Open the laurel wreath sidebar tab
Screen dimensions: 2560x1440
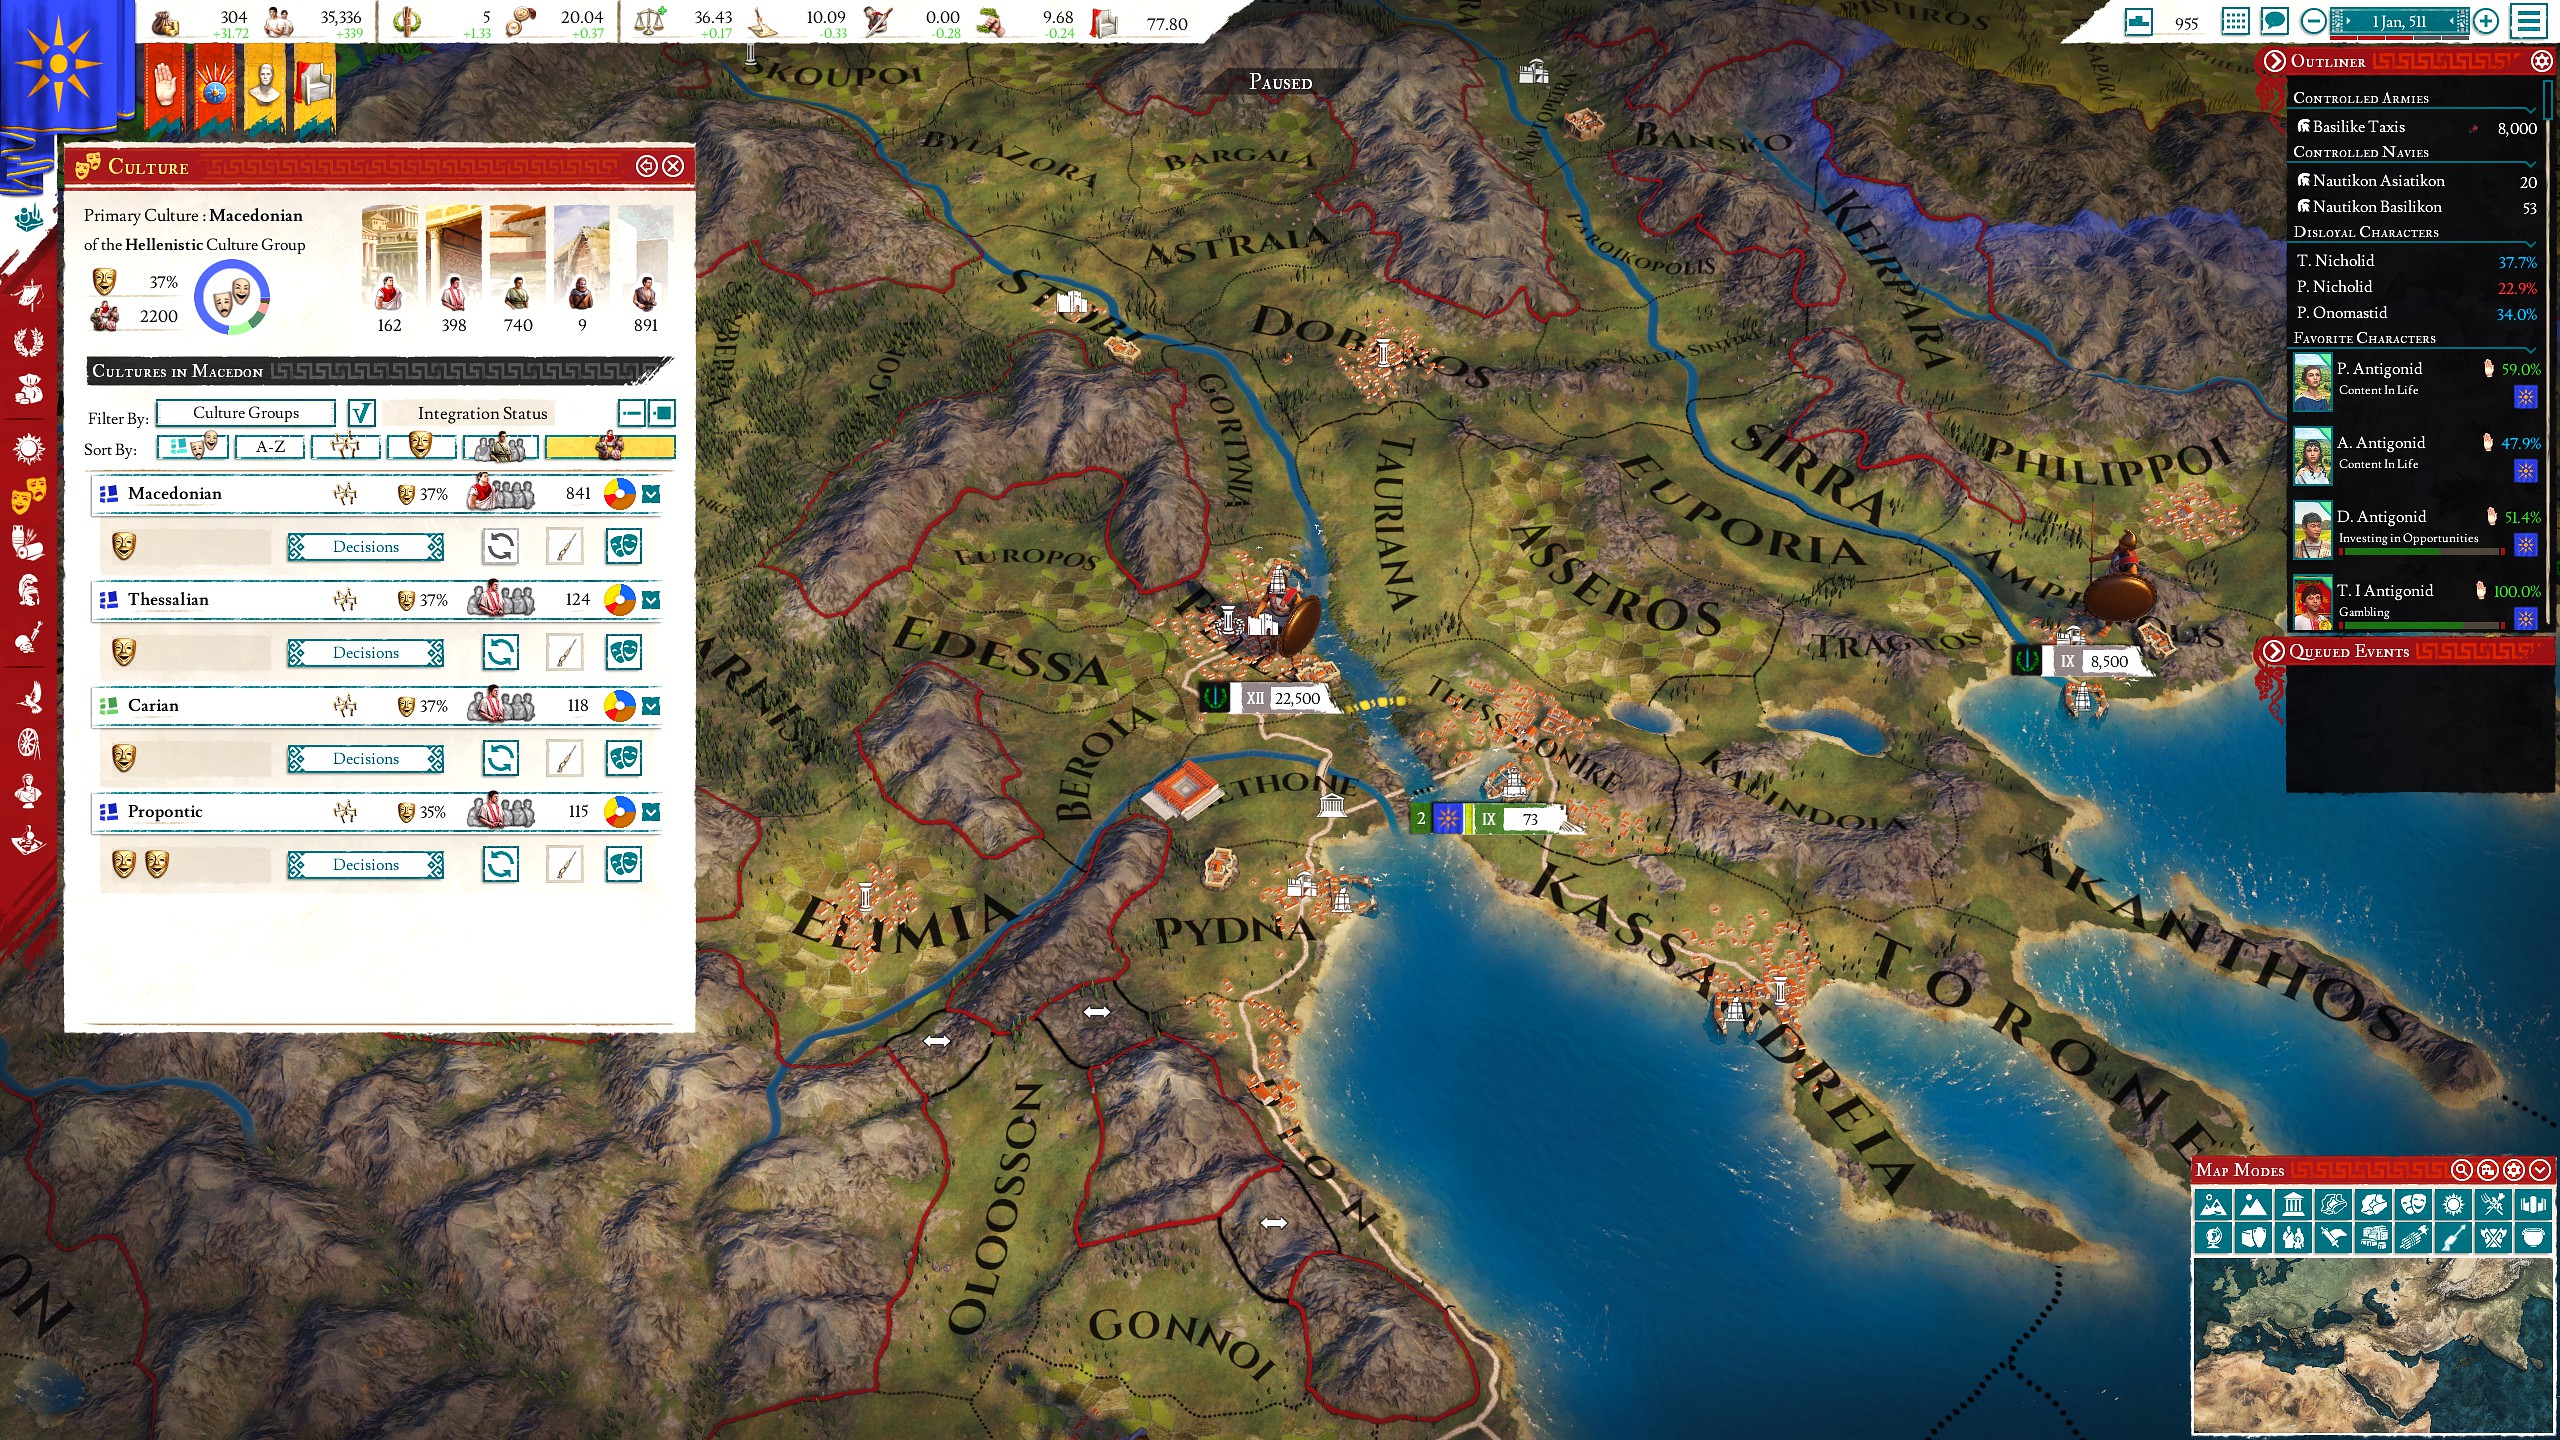29,342
